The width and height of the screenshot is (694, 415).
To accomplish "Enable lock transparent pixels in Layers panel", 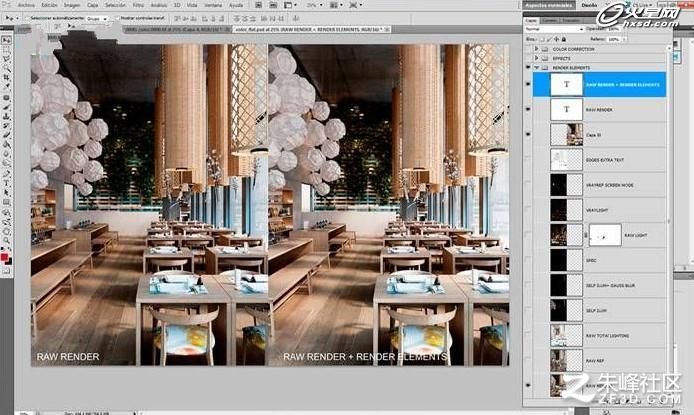I will pos(543,39).
